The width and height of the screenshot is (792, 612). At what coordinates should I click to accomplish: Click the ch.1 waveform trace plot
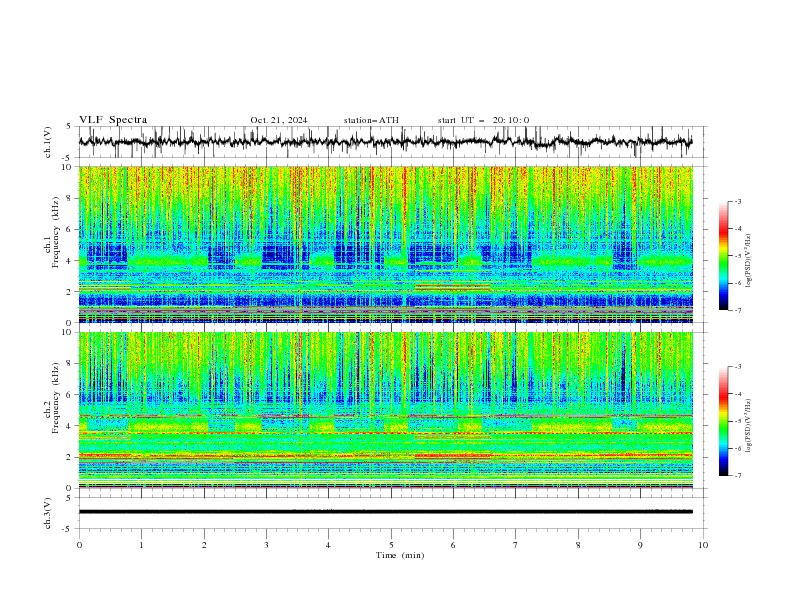tap(385, 142)
